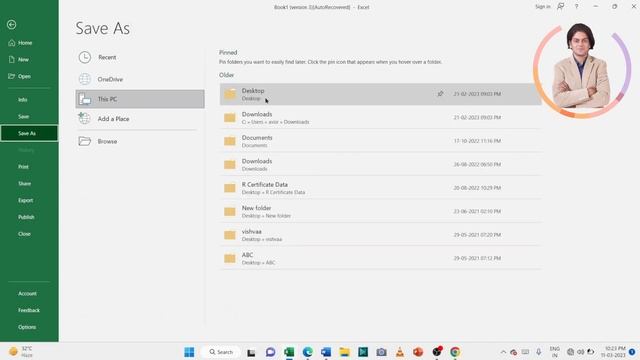Open the Camera app on taskbar
The image size is (640, 360).
tap(381, 352)
